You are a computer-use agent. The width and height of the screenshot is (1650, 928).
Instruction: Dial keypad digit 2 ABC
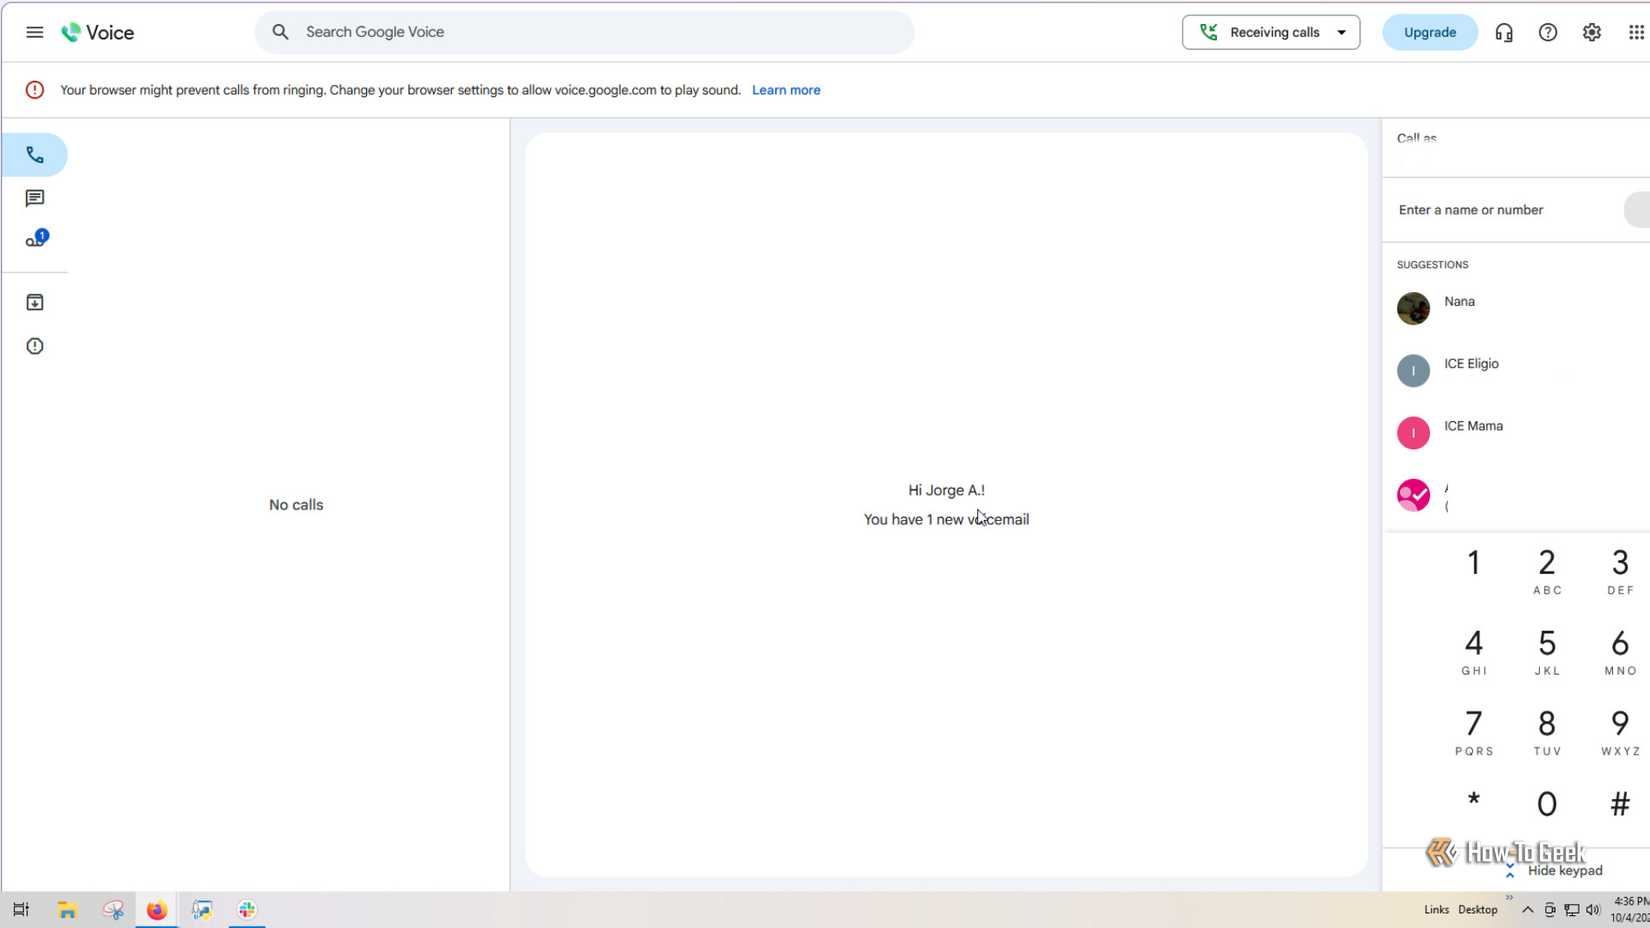[1547, 571]
